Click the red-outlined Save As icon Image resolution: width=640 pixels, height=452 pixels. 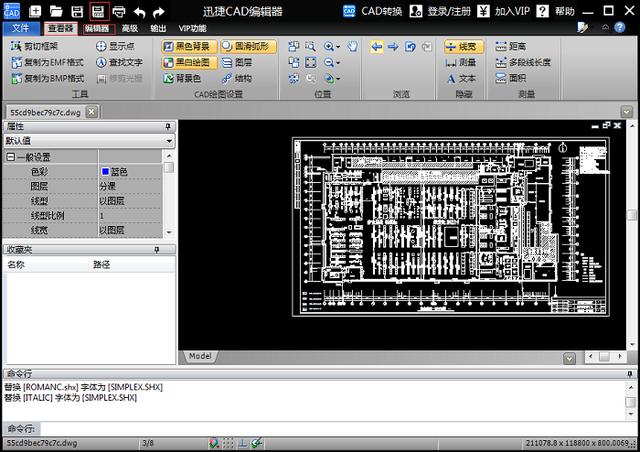tap(99, 11)
